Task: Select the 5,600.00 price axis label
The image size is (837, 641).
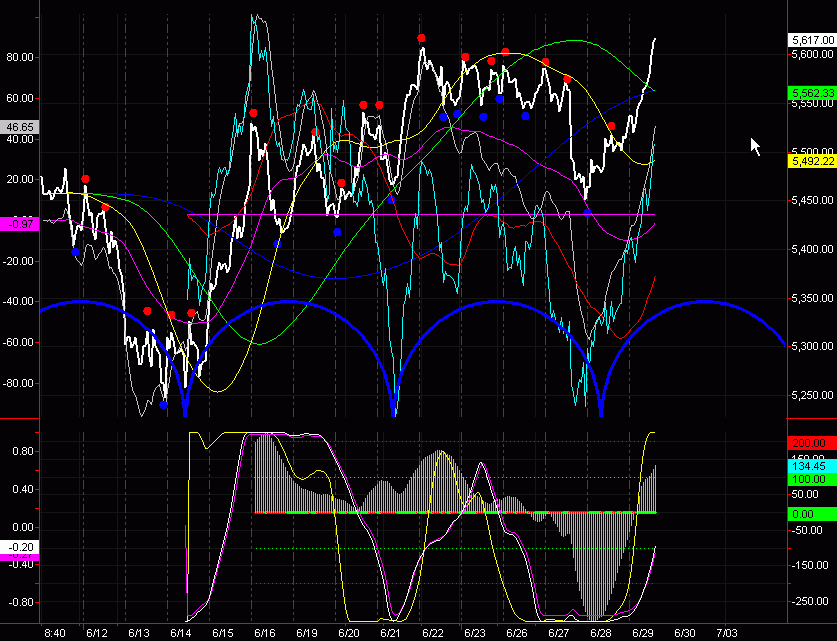Action: 813,54
